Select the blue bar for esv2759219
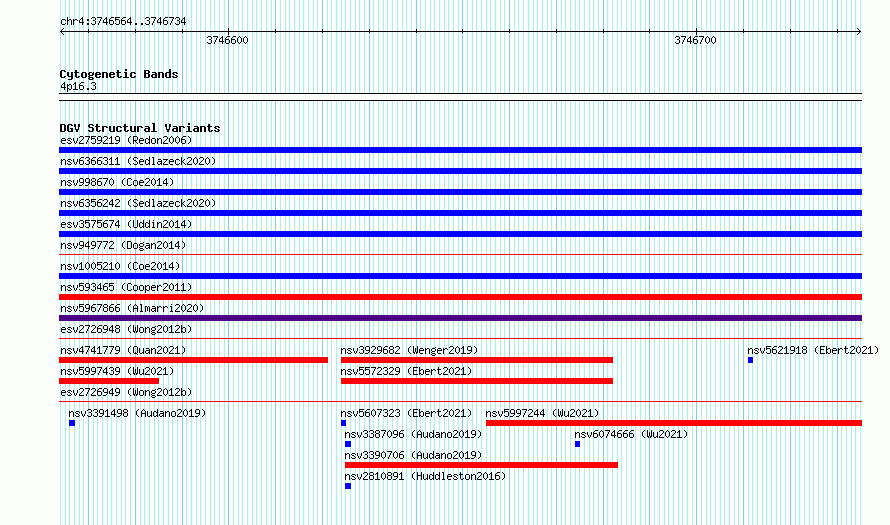Image resolution: width=890 pixels, height=525 pixels. 460,150
